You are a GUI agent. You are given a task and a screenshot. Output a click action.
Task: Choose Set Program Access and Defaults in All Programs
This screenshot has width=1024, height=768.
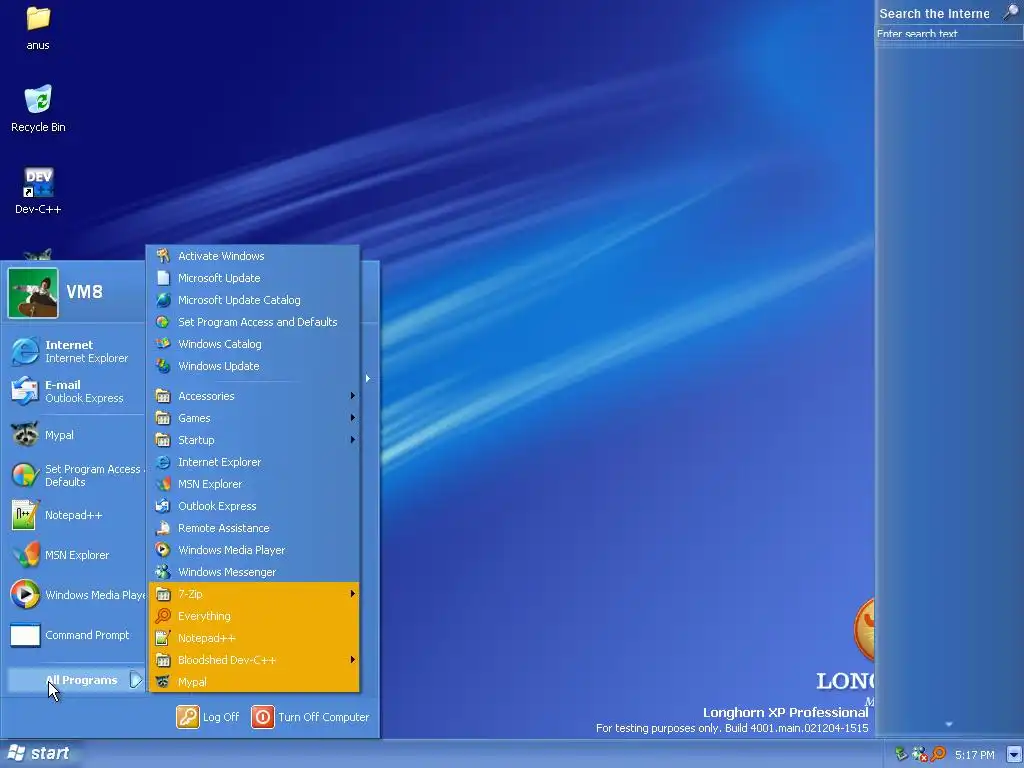click(254, 322)
